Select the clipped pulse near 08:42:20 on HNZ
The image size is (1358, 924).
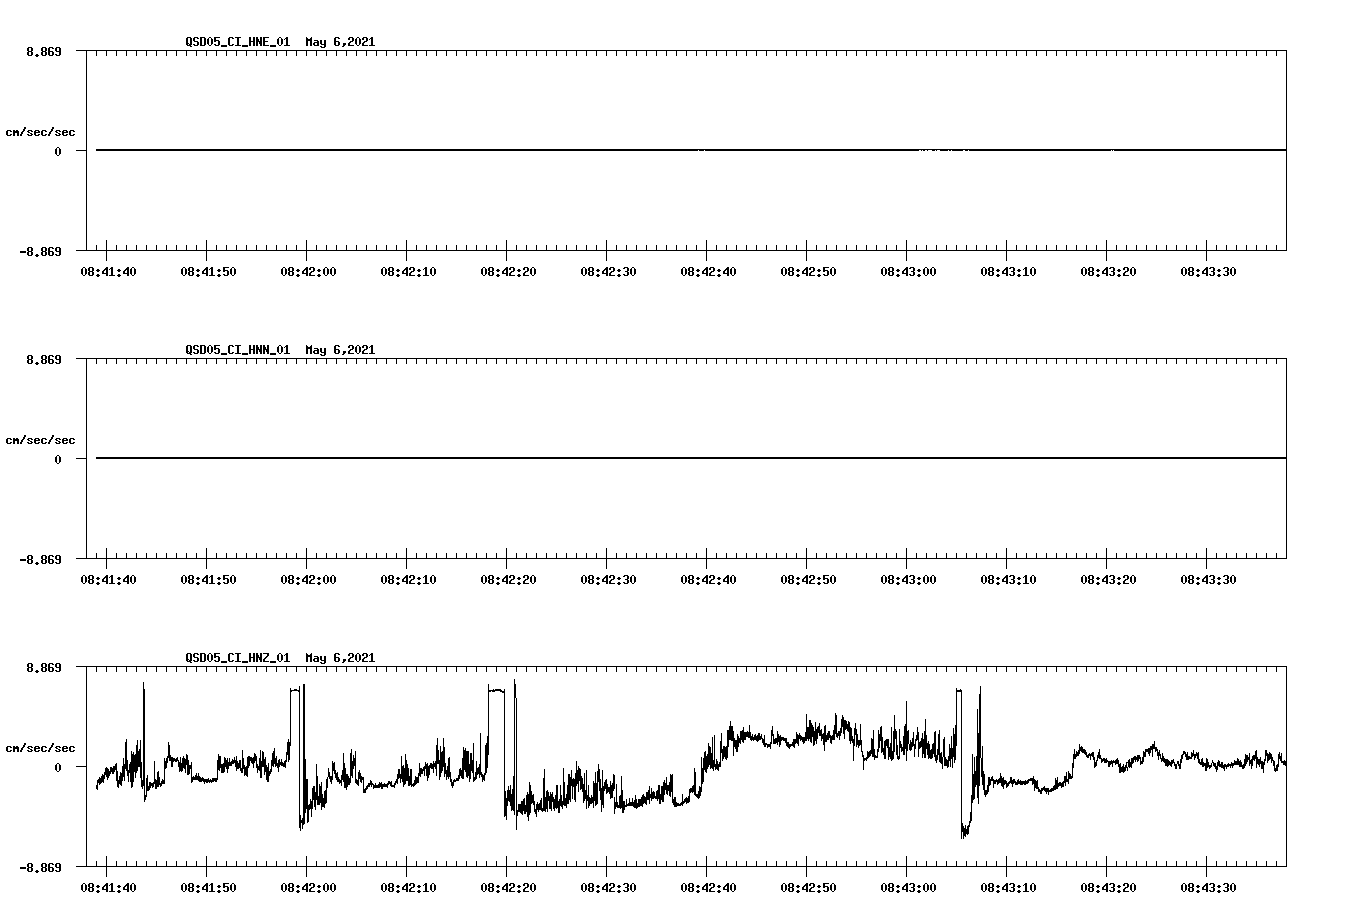point(494,690)
